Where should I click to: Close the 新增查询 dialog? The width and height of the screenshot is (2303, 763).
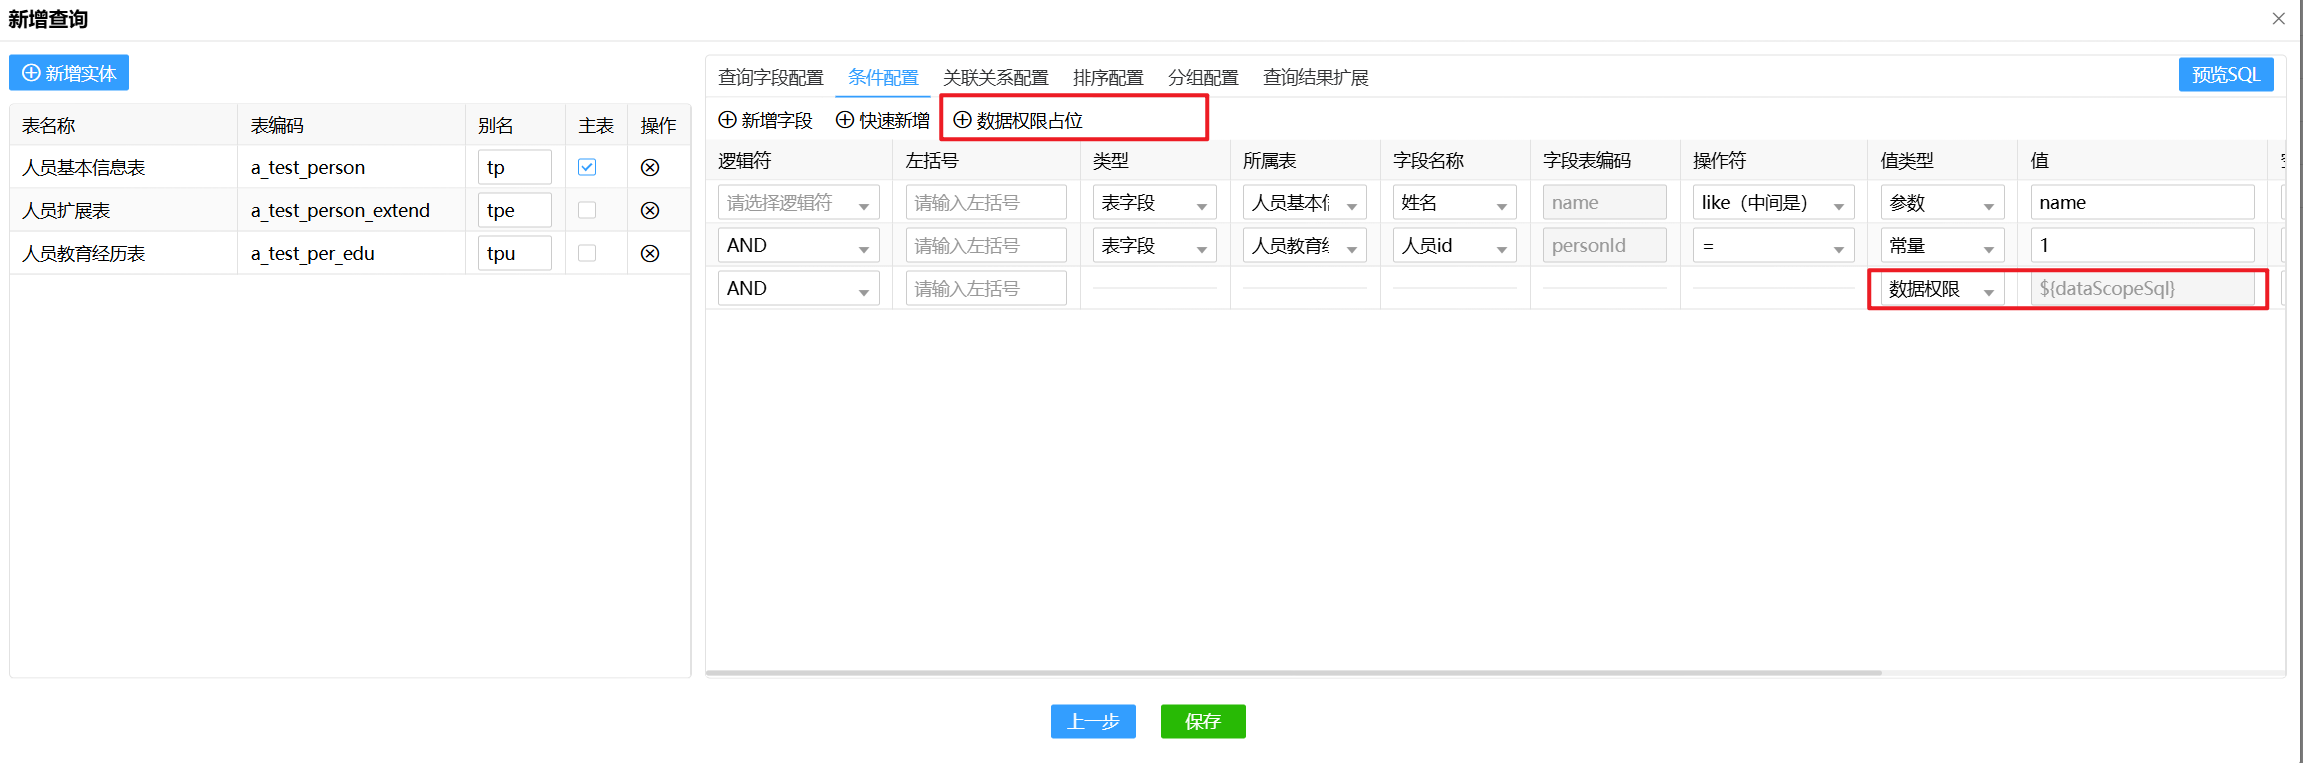(2279, 18)
